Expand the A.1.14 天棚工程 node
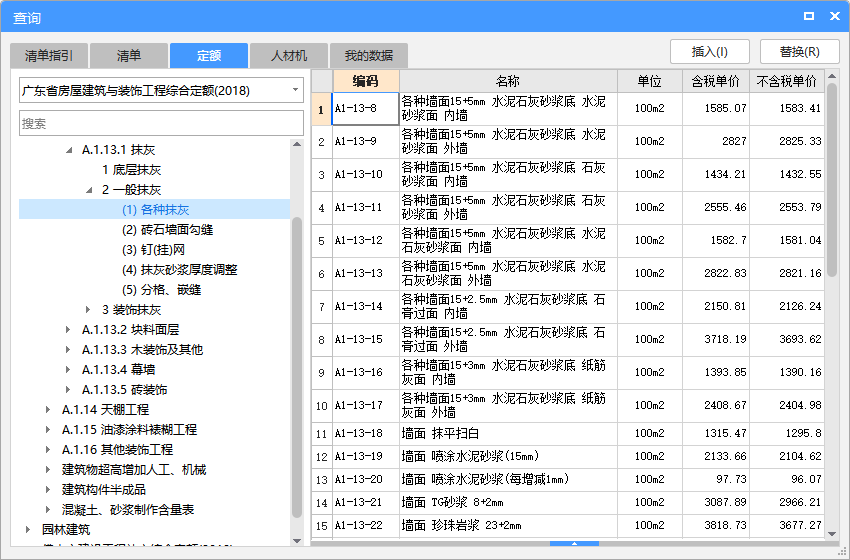Image resolution: width=850 pixels, height=560 pixels. coord(48,409)
